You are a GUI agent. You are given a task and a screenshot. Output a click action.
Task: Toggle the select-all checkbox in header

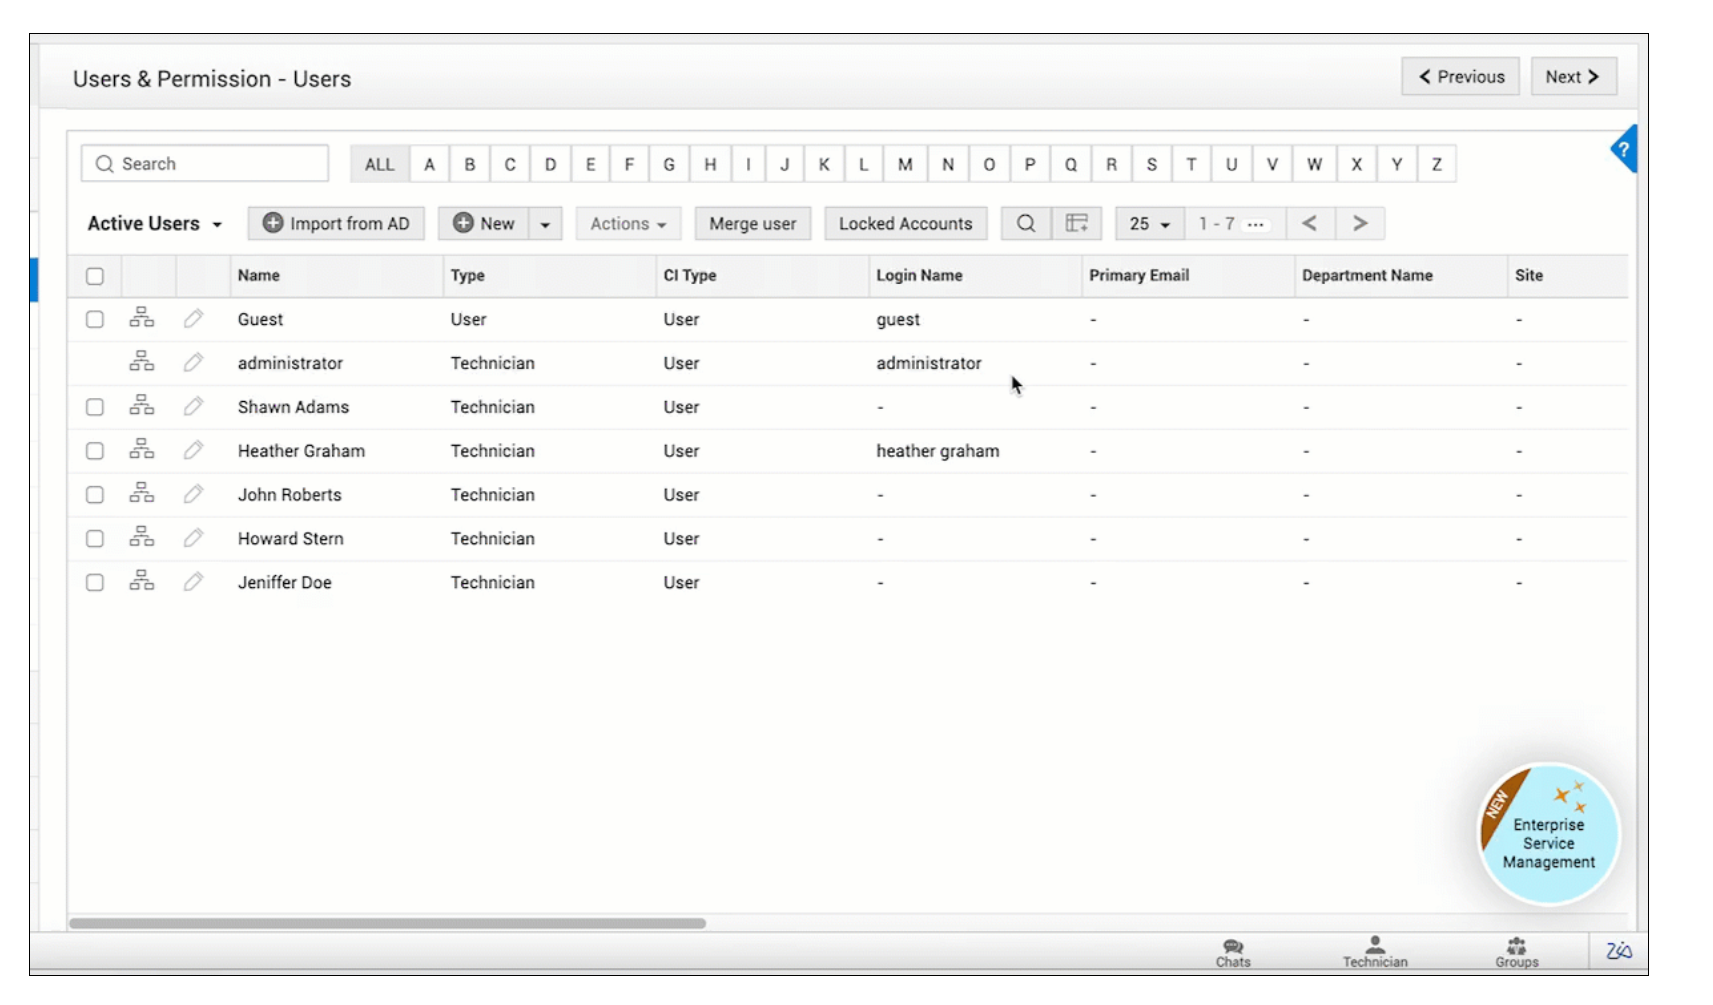[x=95, y=277]
